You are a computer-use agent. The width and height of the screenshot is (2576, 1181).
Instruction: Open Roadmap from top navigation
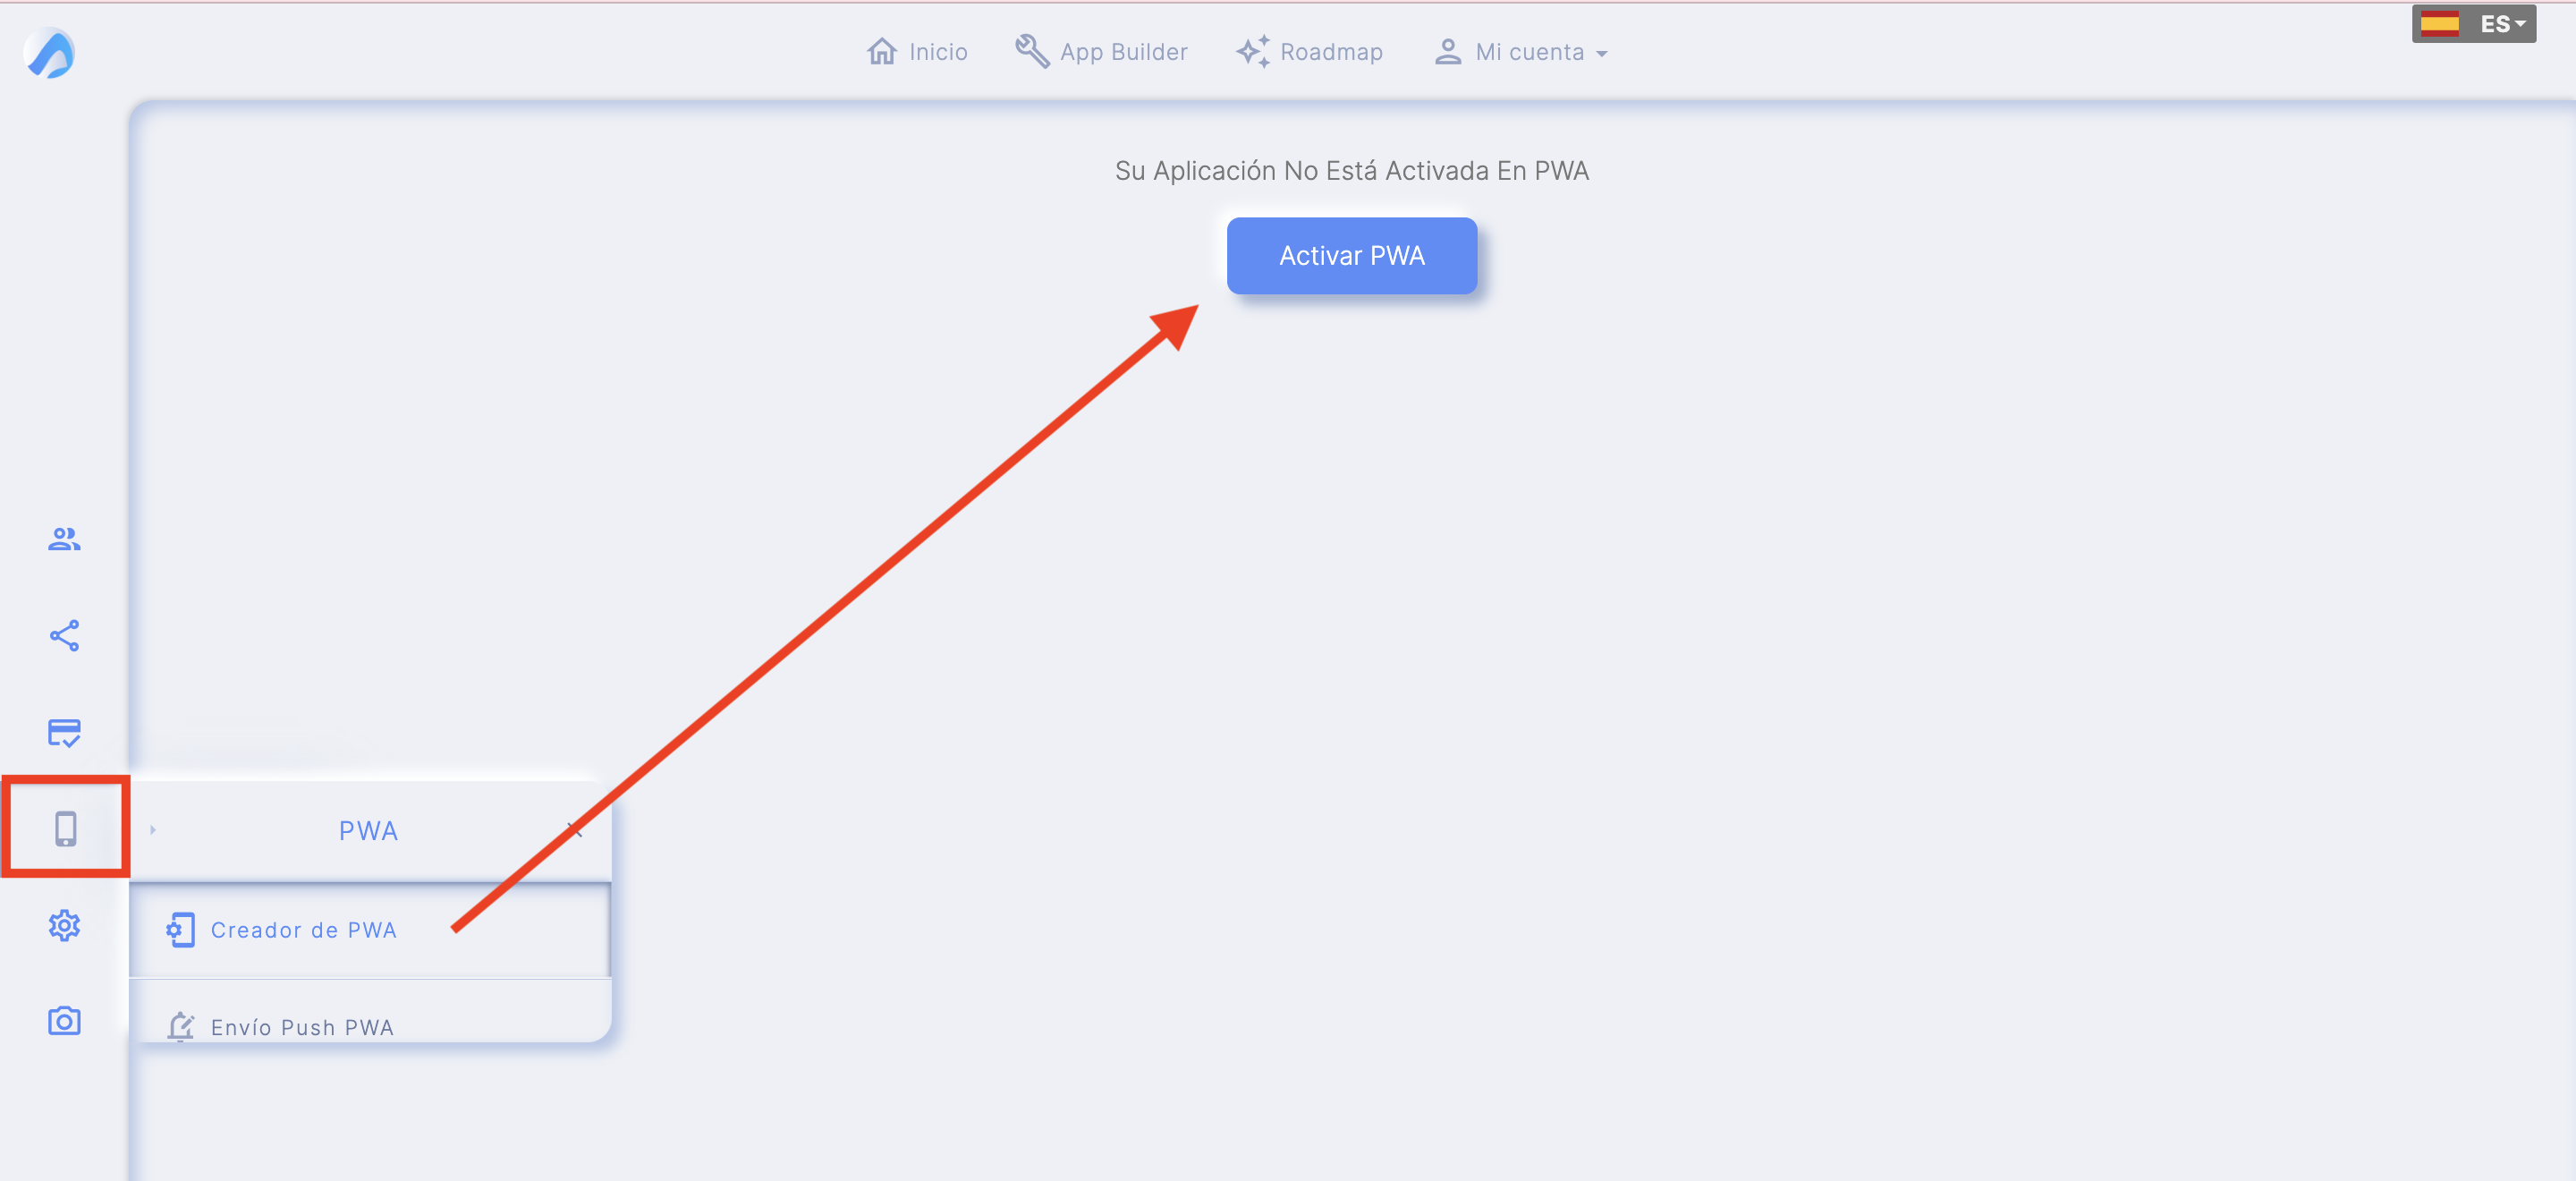click(1309, 52)
